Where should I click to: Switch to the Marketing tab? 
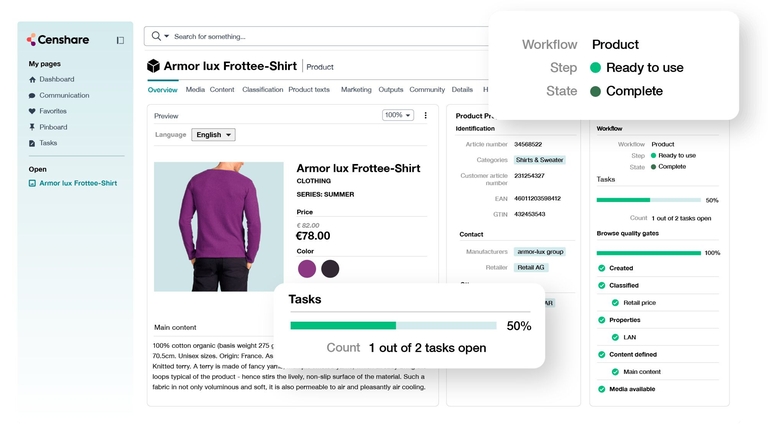click(356, 90)
